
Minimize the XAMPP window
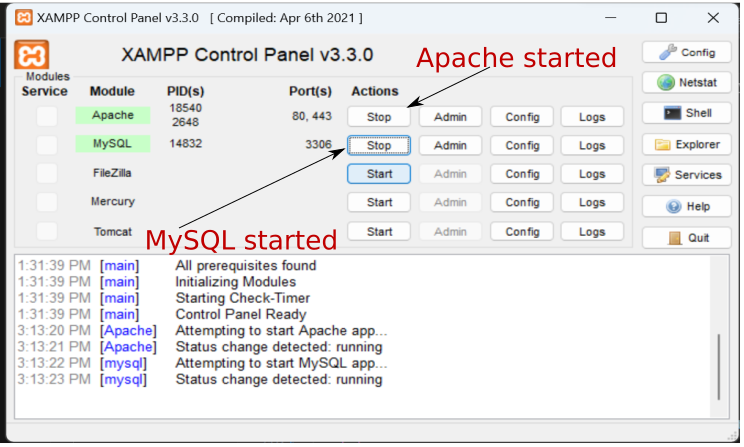coord(611,18)
